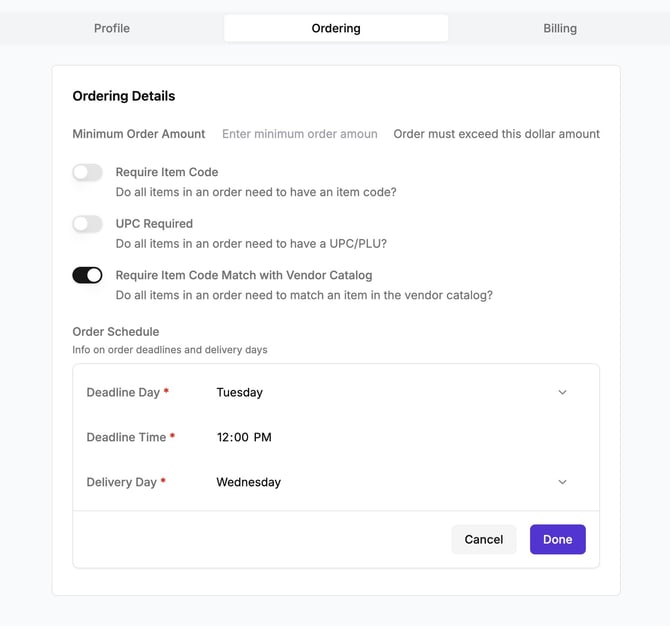
Task: Switch to the Profile tab
Action: click(112, 28)
